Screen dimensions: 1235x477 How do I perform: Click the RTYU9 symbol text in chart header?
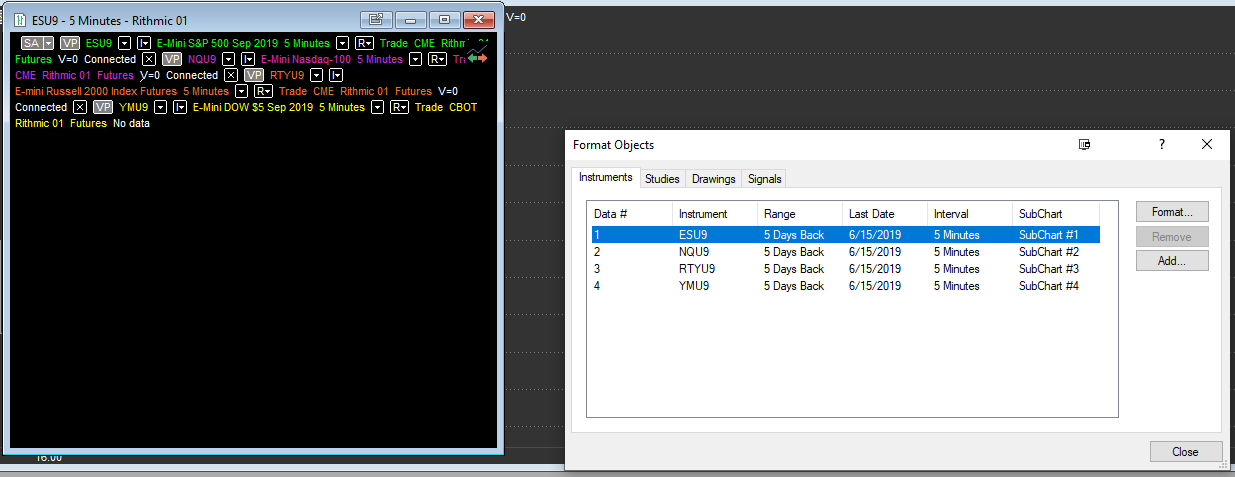pyautogui.click(x=288, y=75)
